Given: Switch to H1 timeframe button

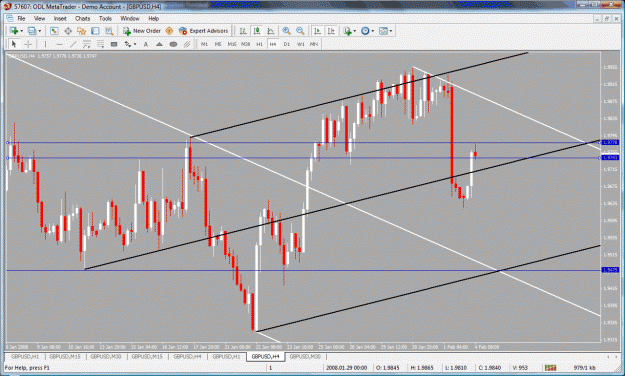Looking at the screenshot, I should click(259, 44).
